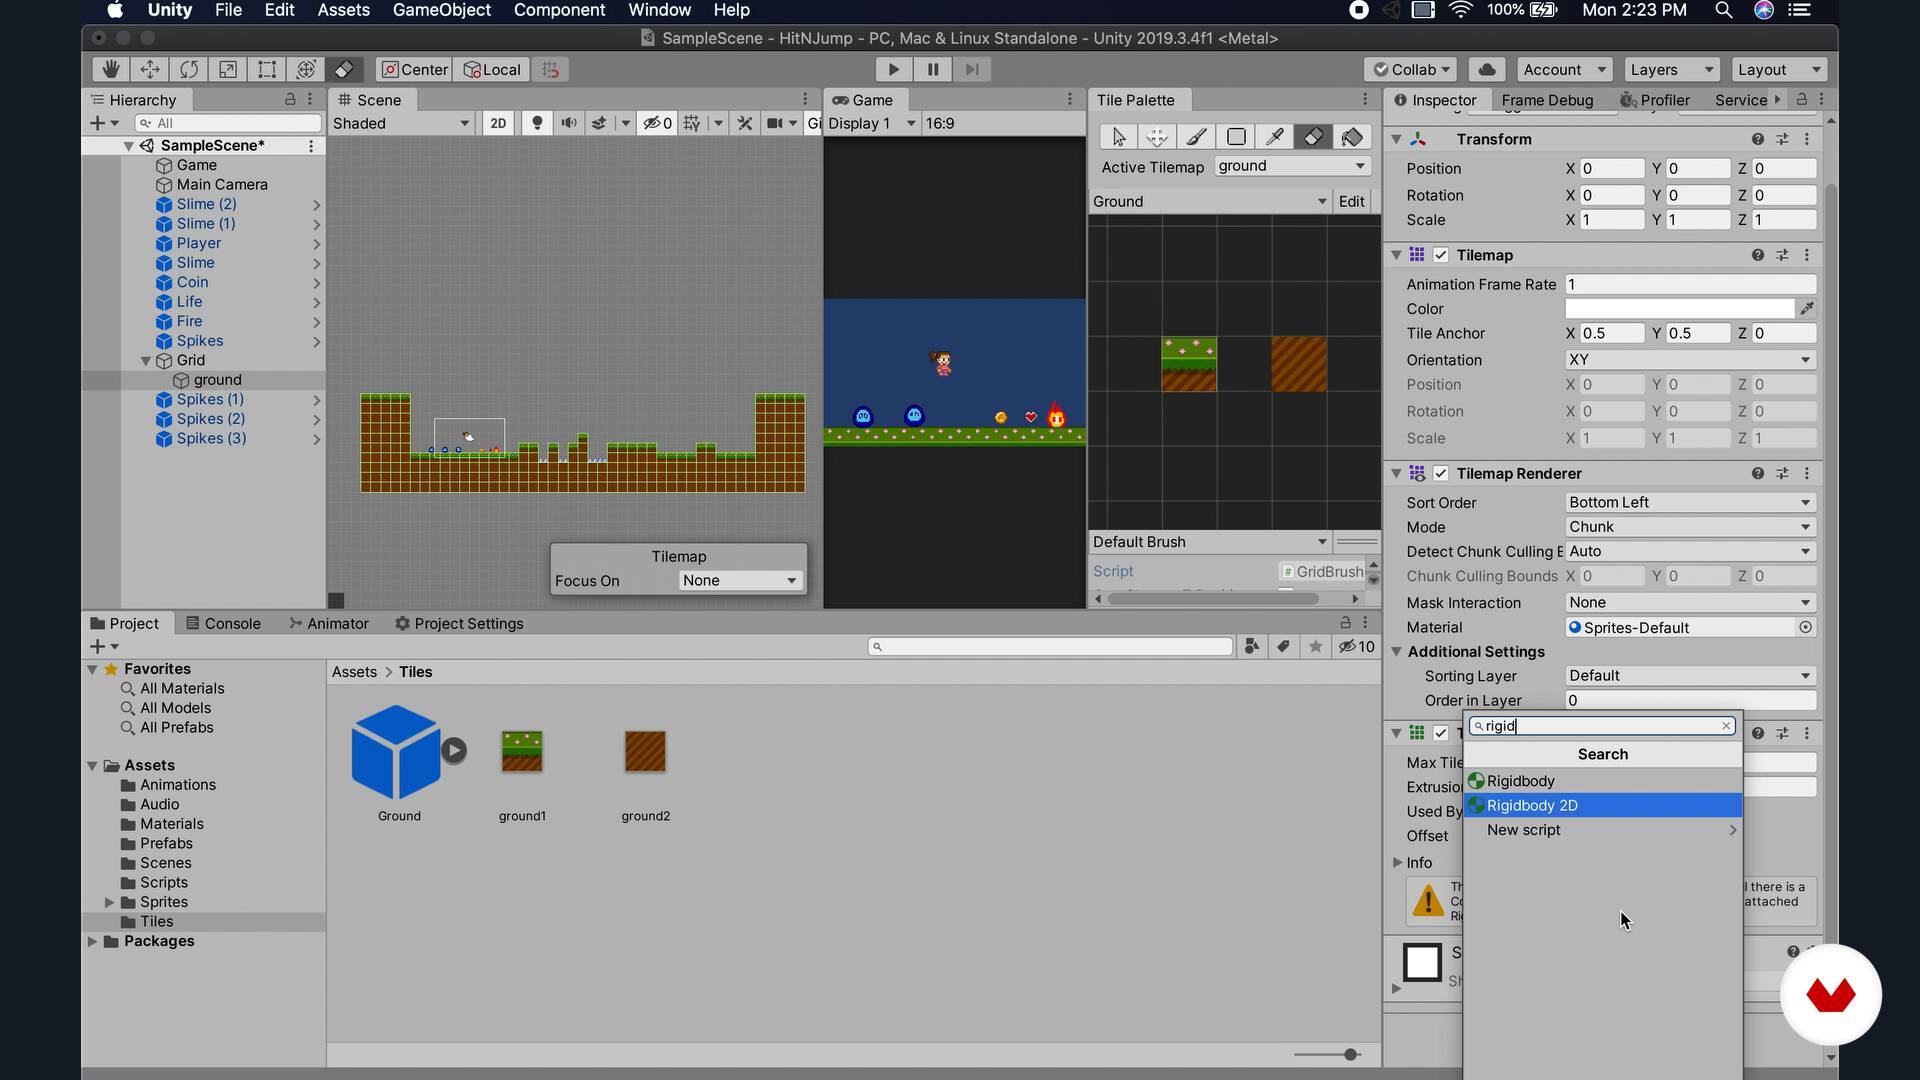Toggle 2D scene view mode
This screenshot has height=1080, width=1920.
coord(498,123)
